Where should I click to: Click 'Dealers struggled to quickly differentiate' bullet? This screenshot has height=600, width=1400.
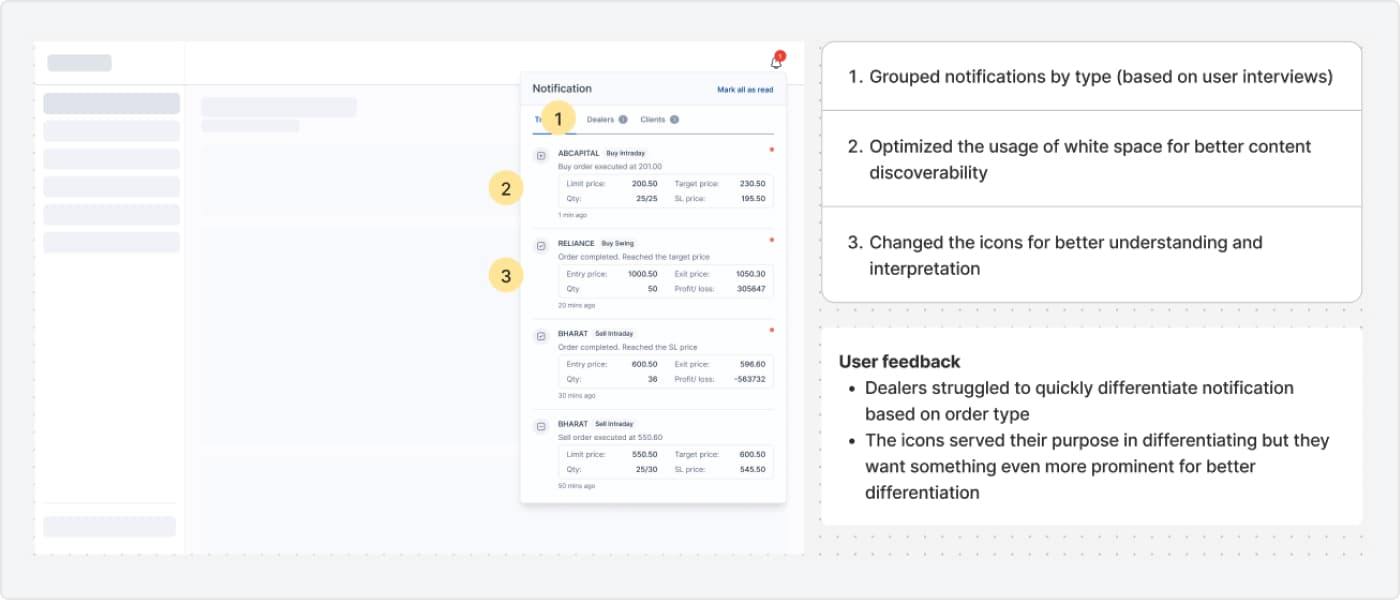1079,401
